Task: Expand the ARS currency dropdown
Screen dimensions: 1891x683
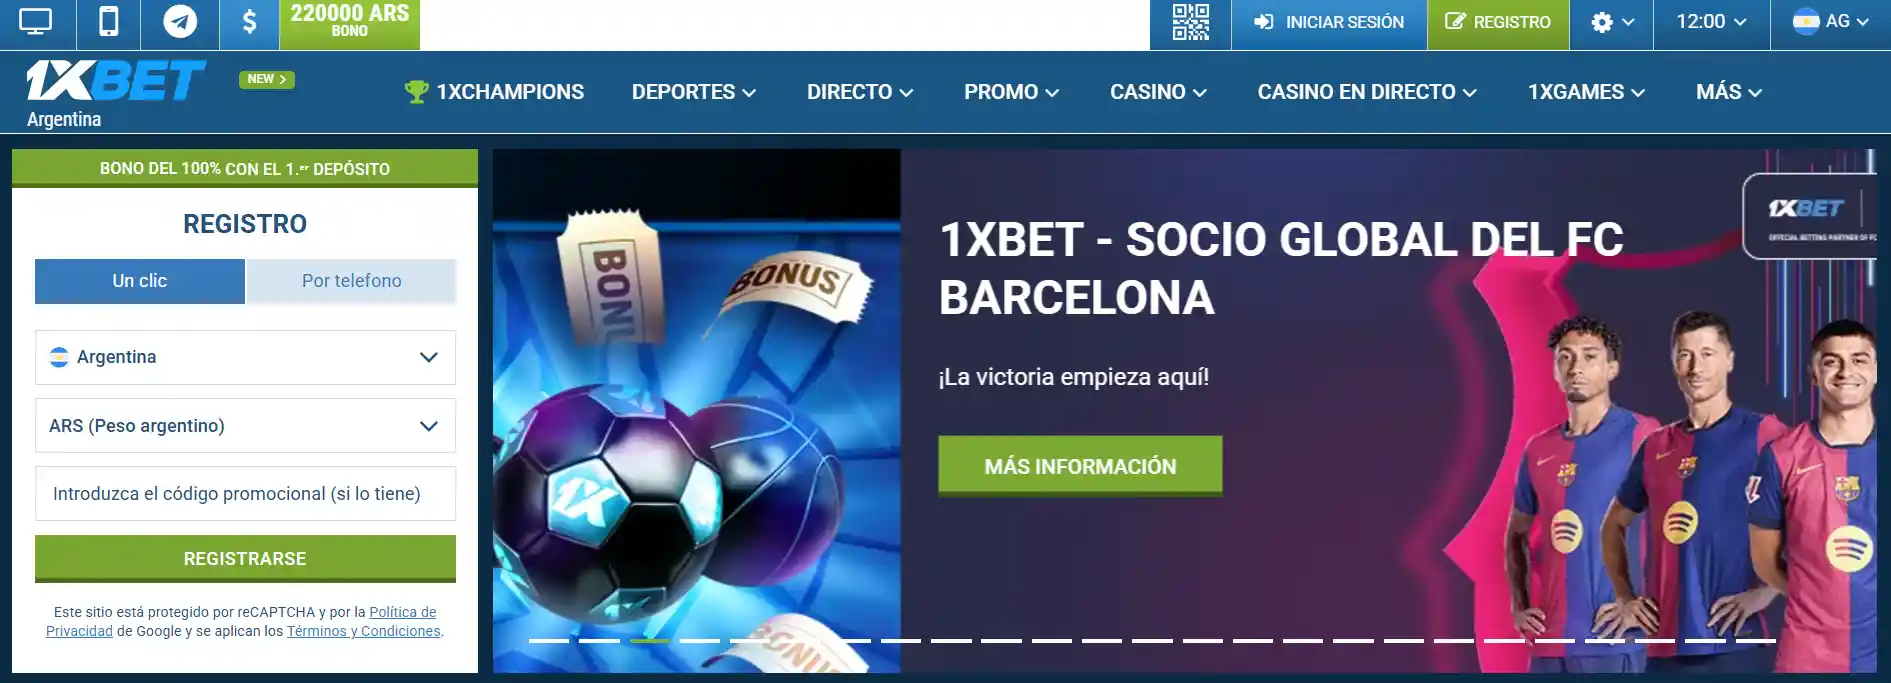Action: coord(245,426)
